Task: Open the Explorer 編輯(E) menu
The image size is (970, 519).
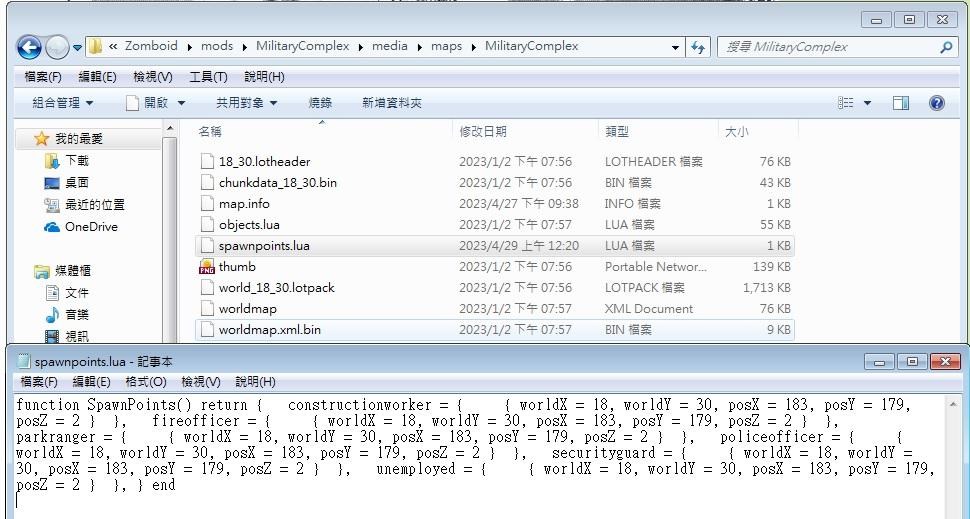Action: click(x=97, y=77)
